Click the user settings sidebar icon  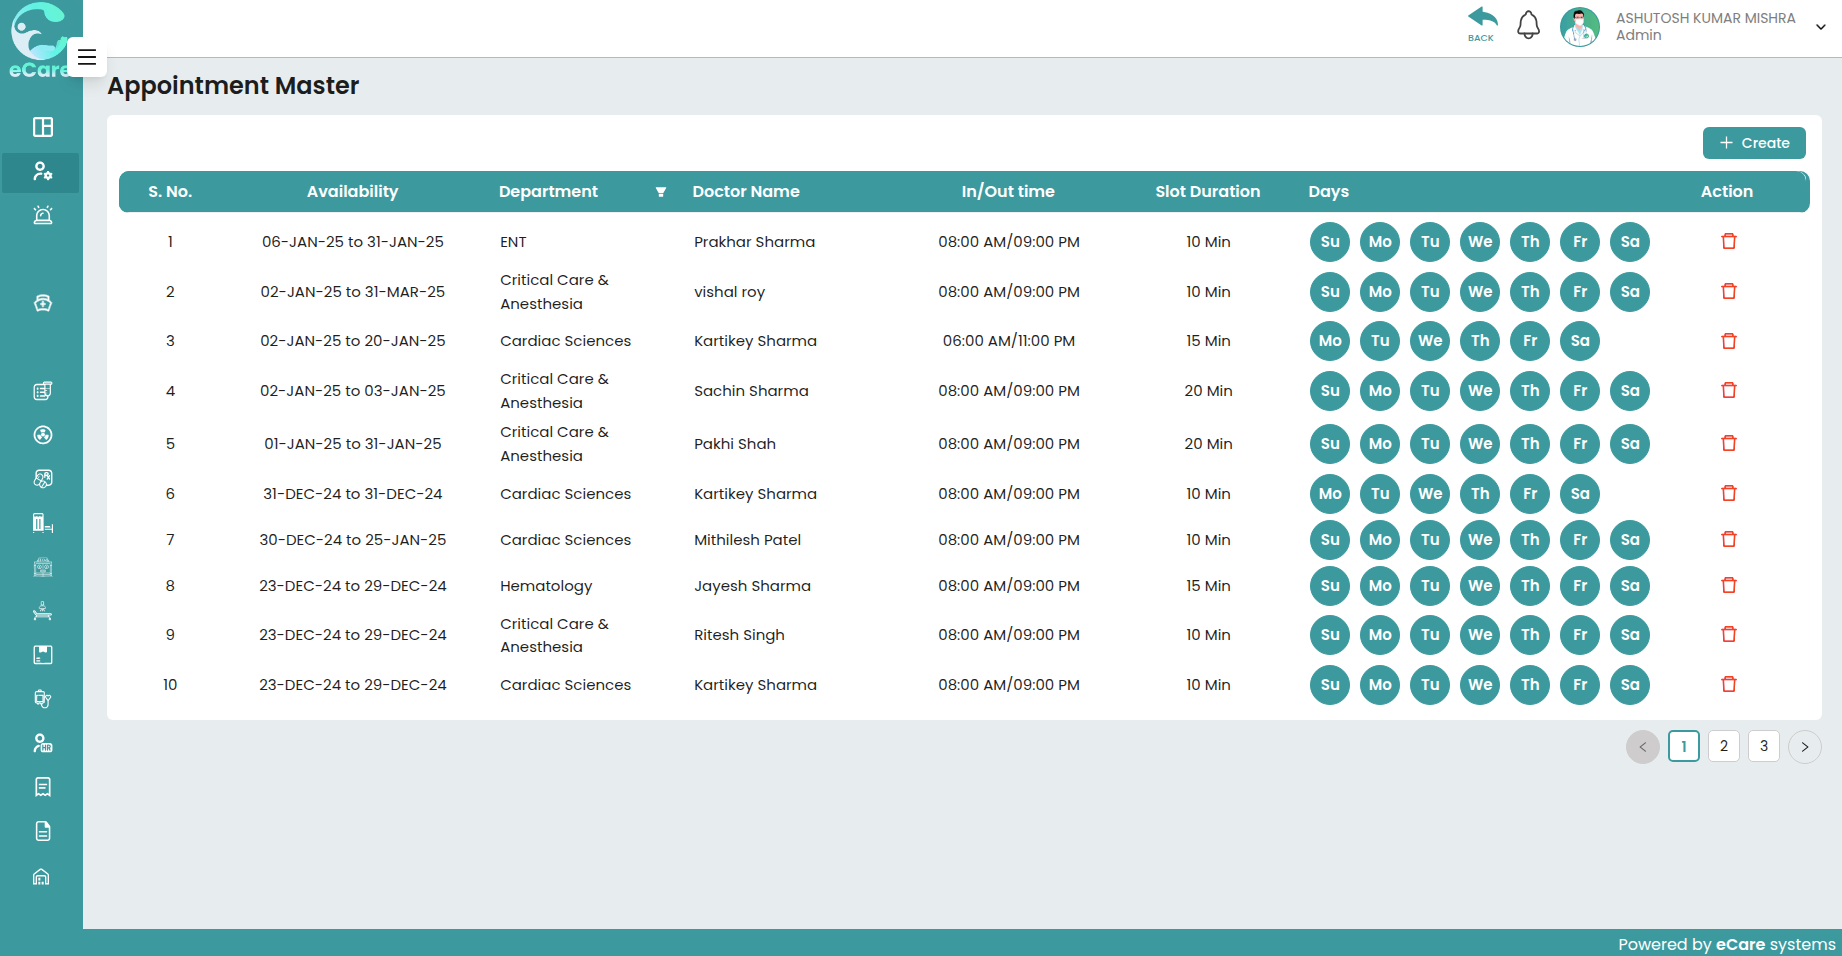(x=42, y=172)
